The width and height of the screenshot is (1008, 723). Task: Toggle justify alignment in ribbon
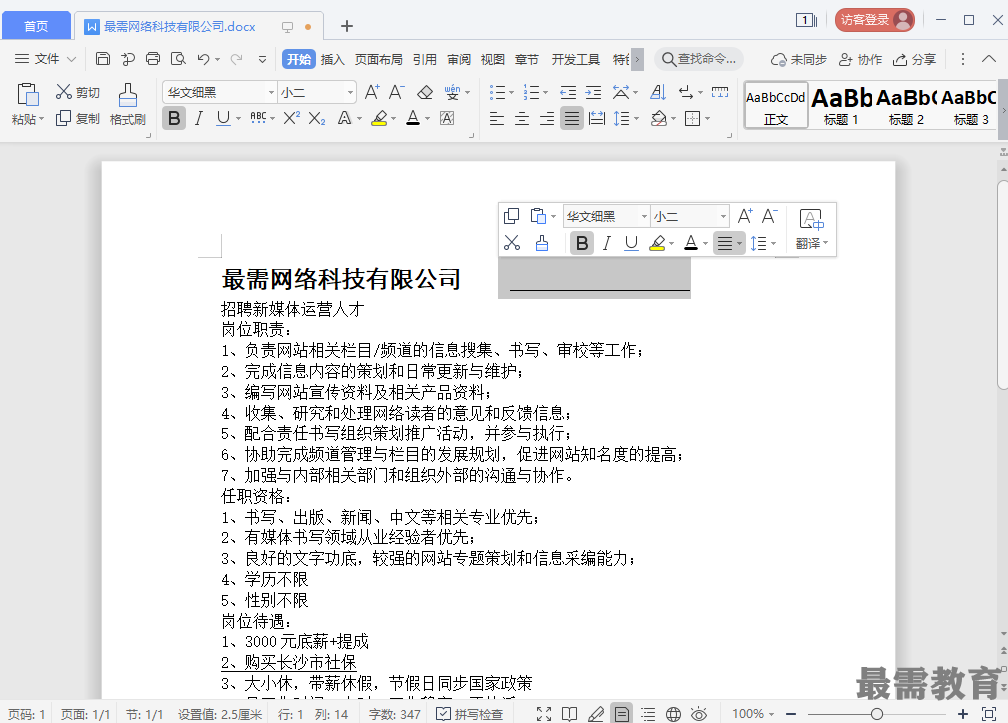[x=572, y=118]
